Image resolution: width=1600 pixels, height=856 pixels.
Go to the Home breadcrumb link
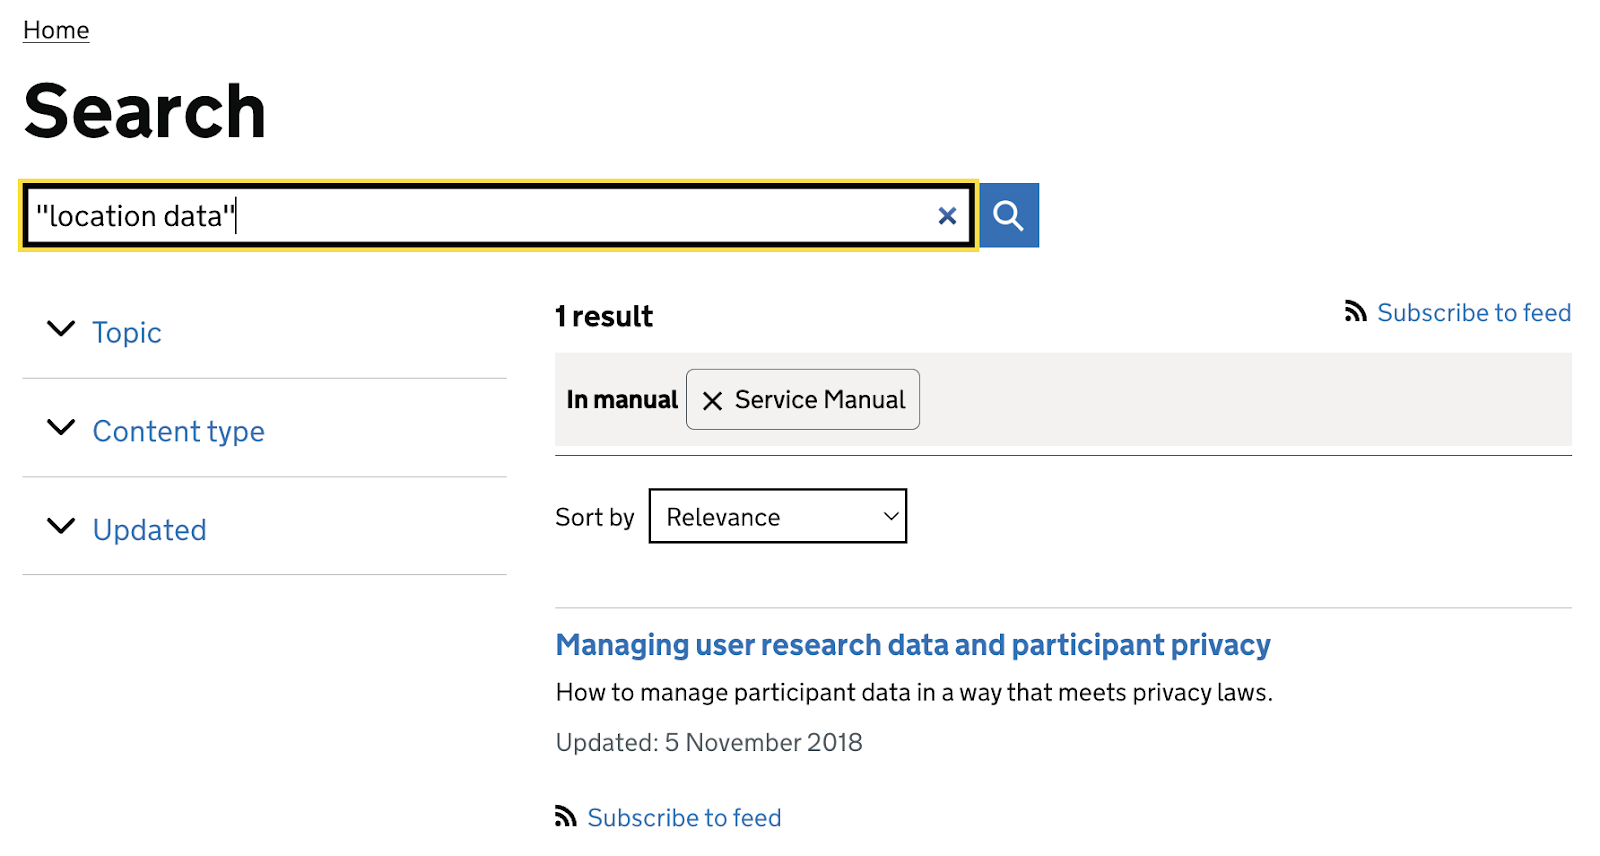coord(56,30)
